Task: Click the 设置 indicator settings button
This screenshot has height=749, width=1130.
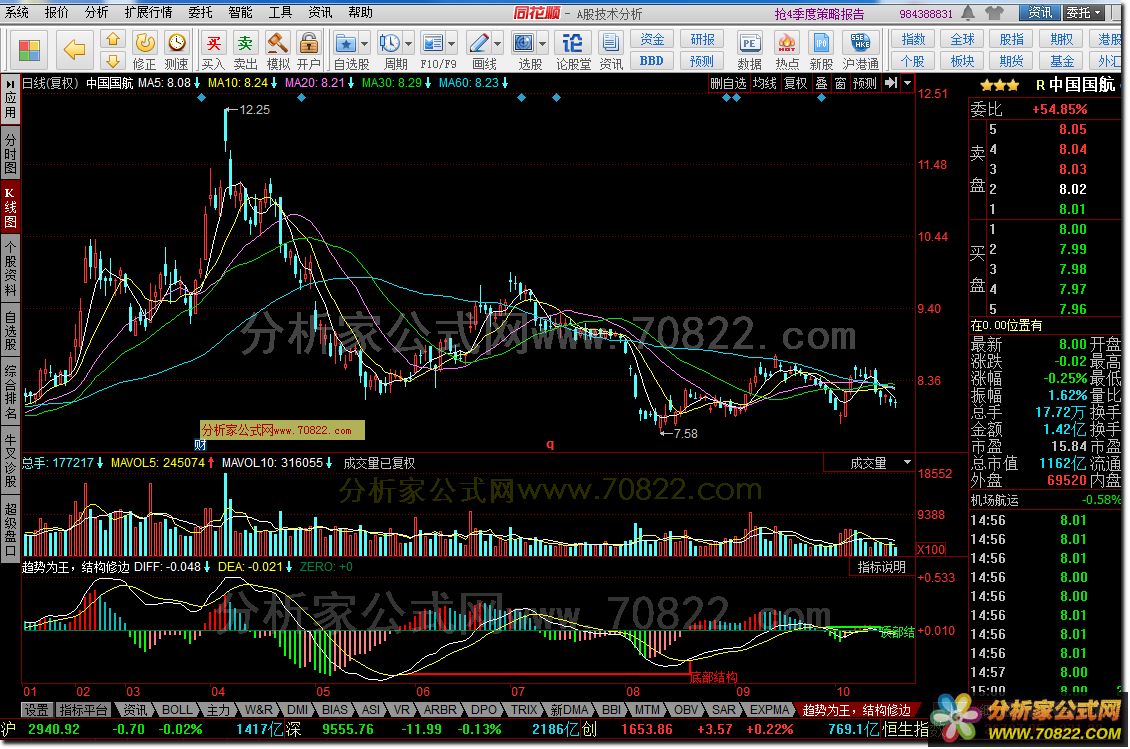Action: tap(36, 710)
